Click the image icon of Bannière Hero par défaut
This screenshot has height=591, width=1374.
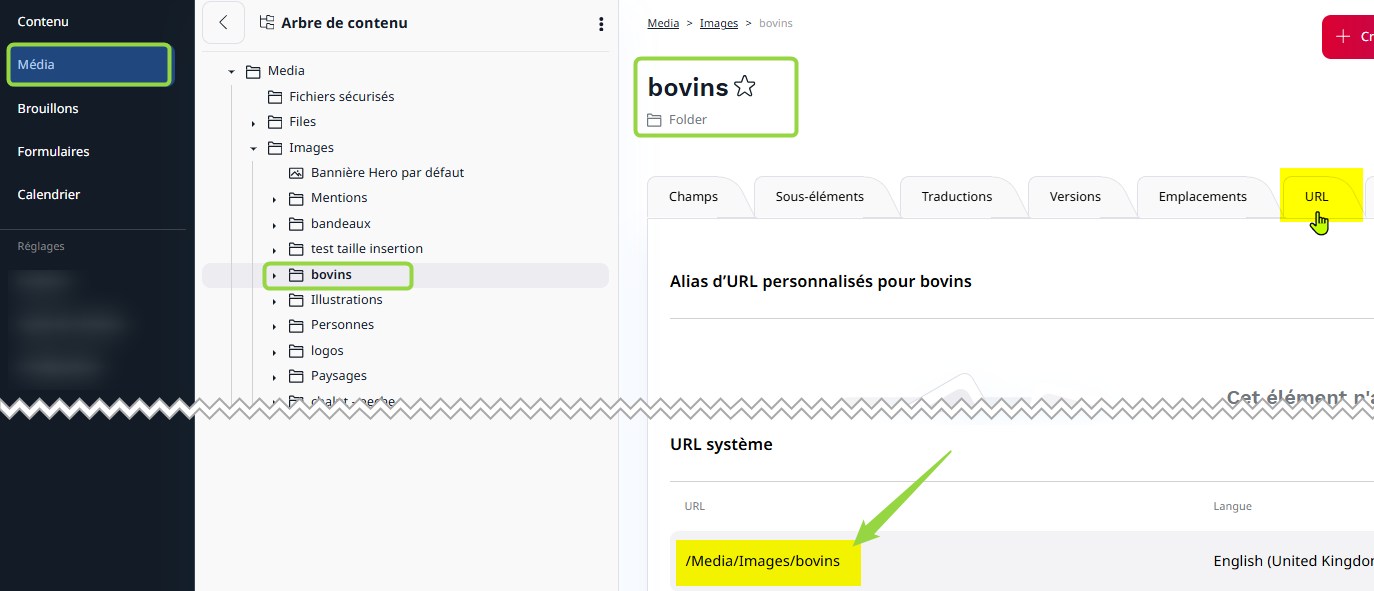pos(296,173)
